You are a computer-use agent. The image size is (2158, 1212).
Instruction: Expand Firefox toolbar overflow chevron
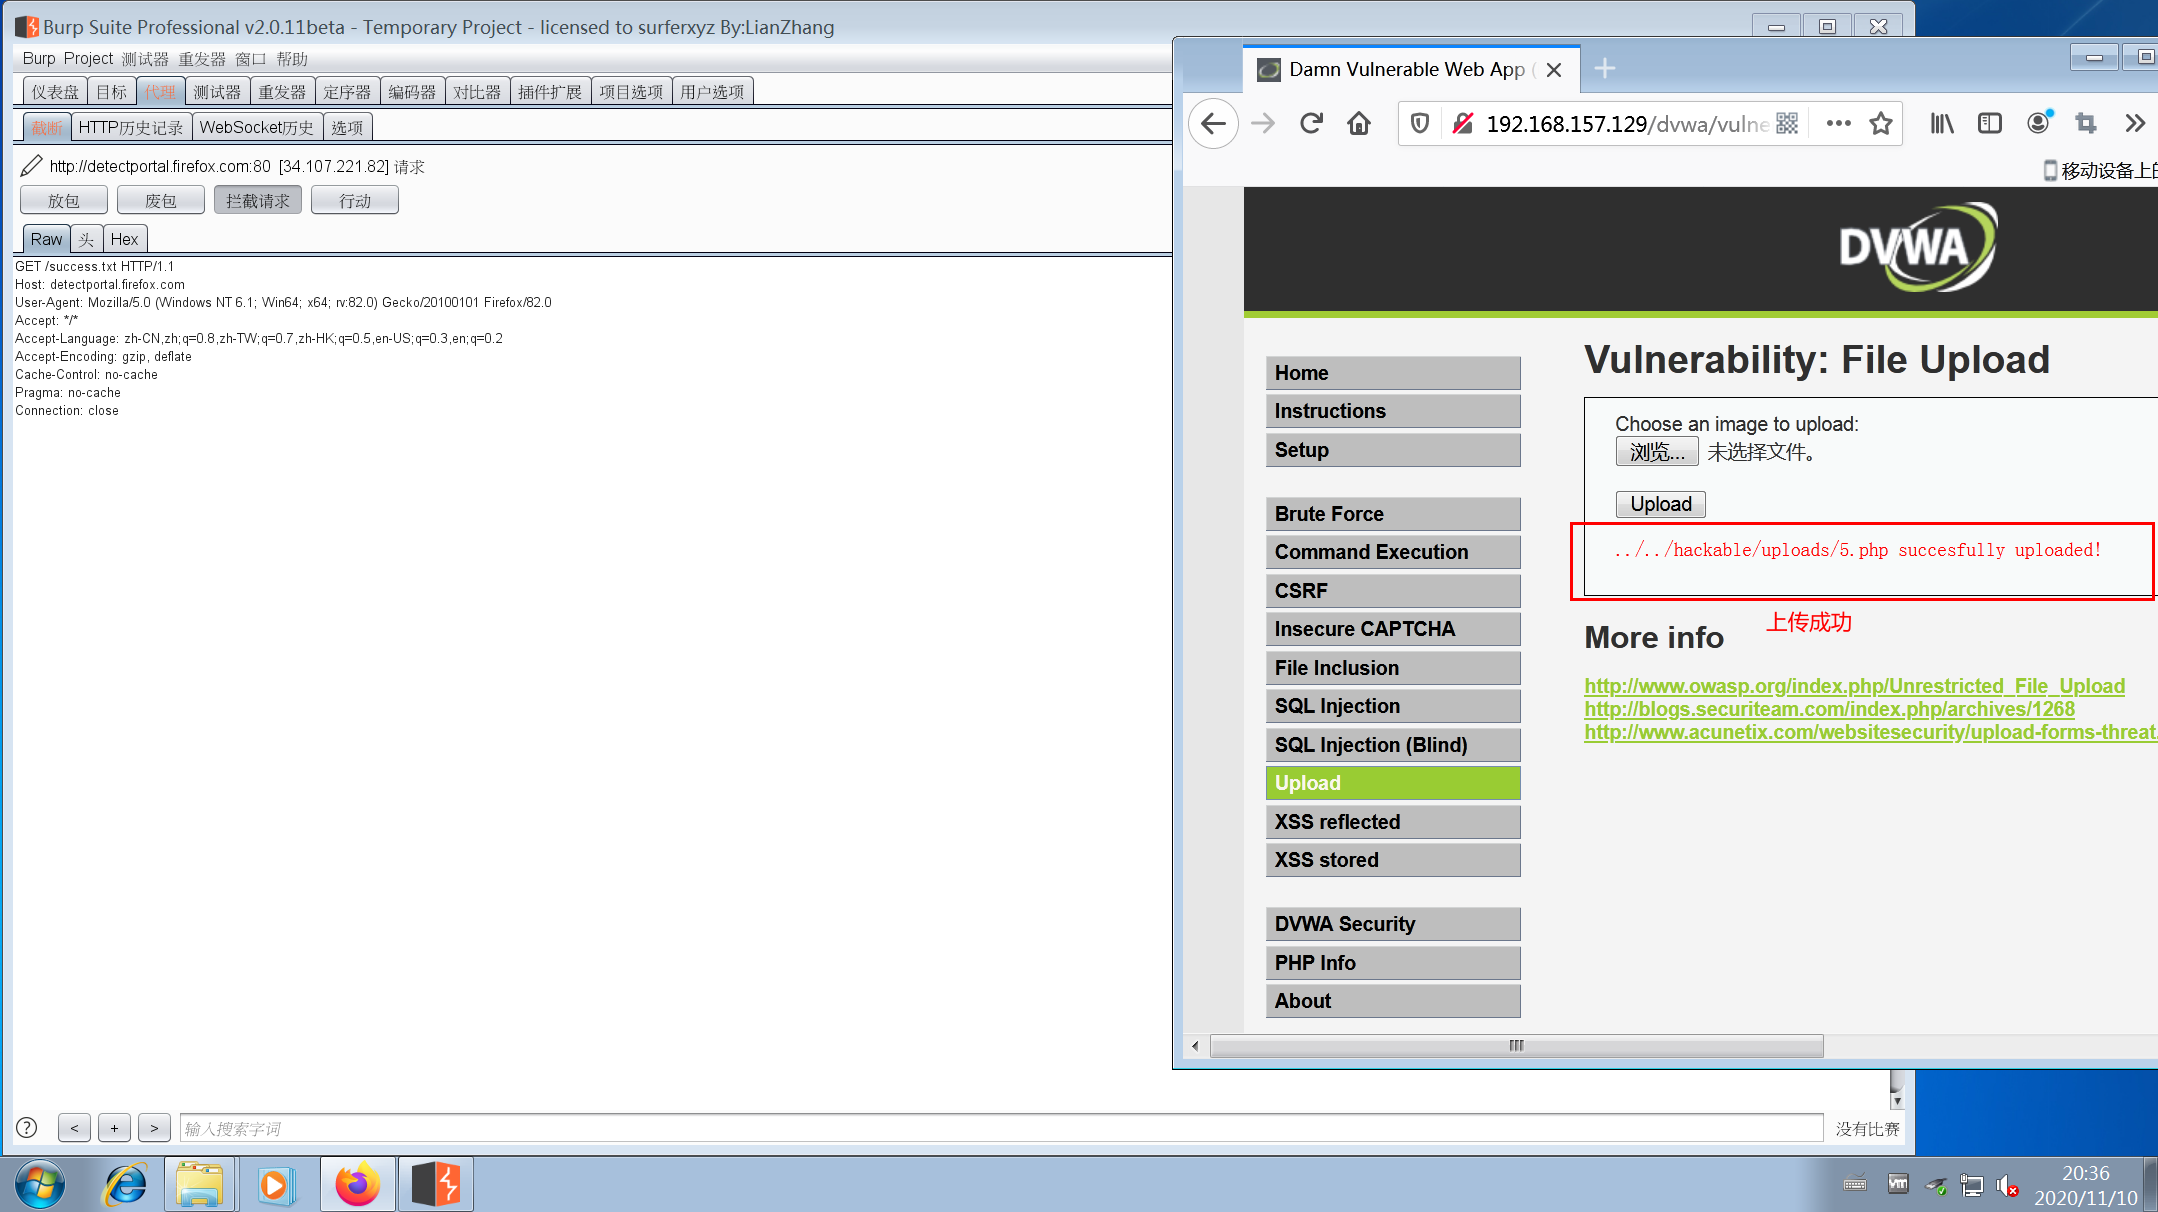2135,123
